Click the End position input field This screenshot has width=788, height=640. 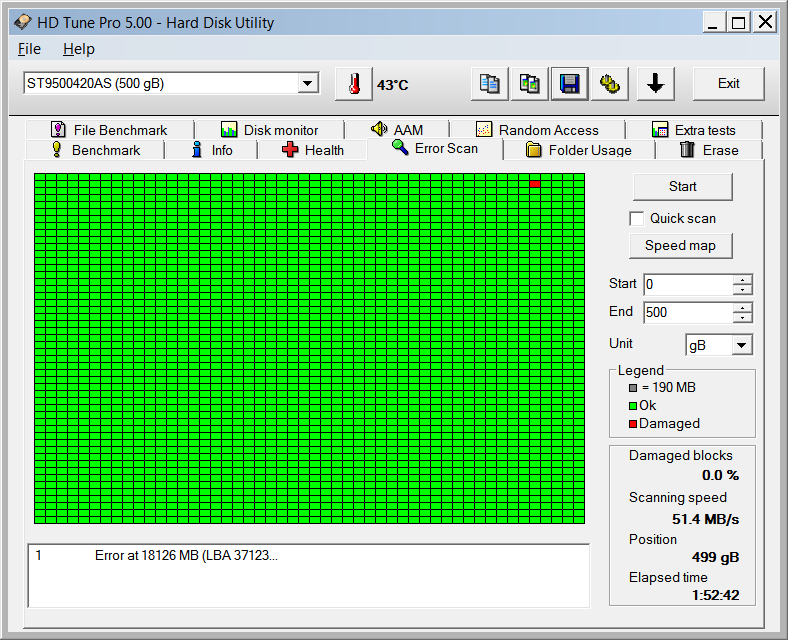pos(688,312)
